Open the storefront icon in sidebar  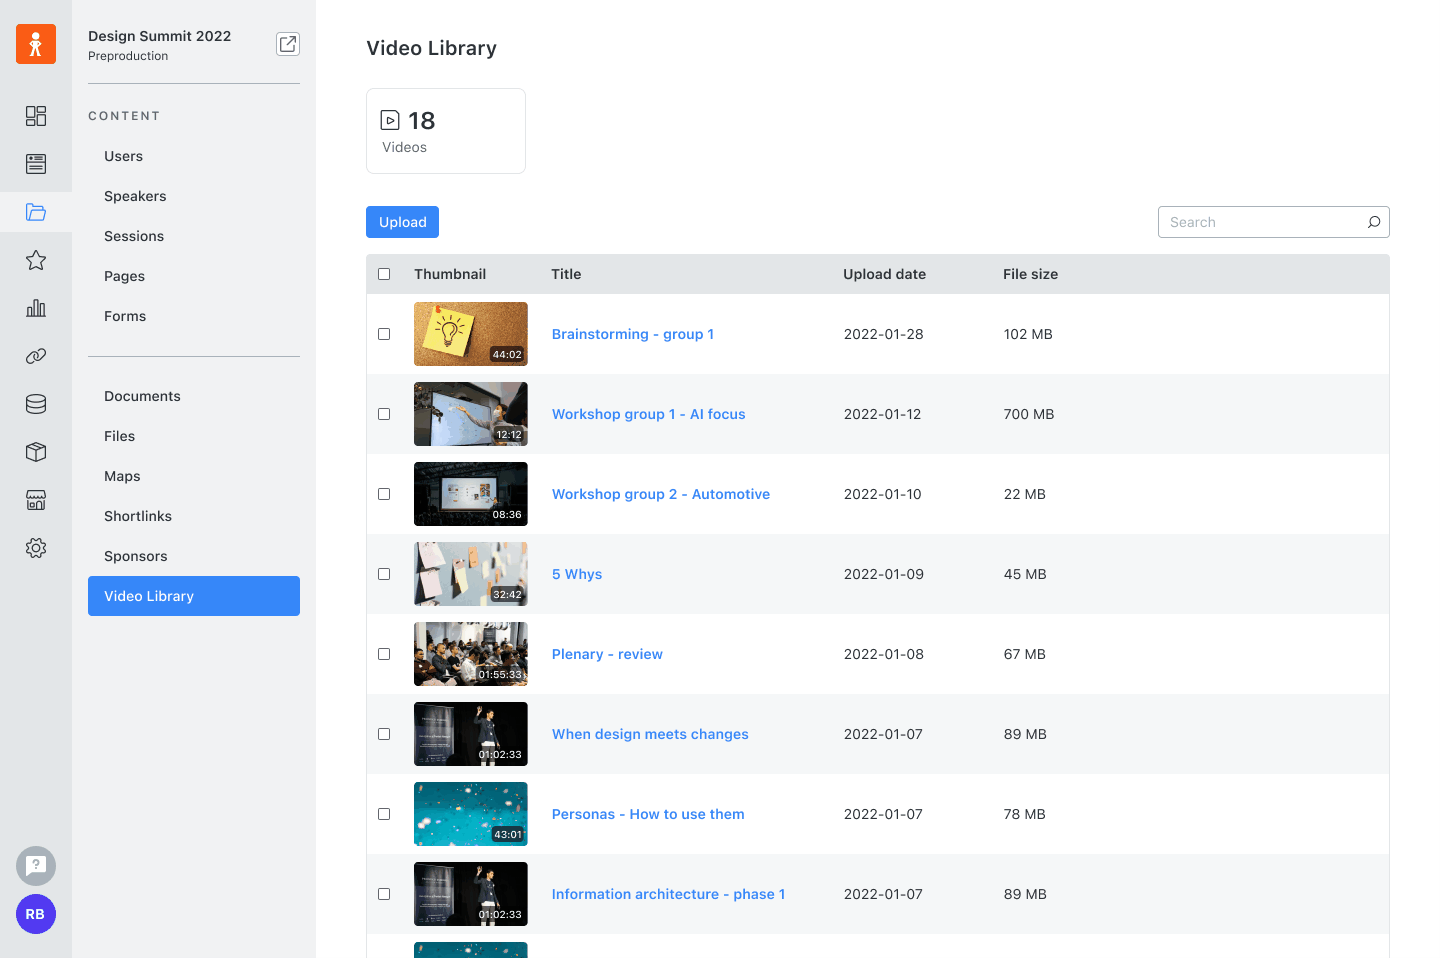tap(36, 500)
